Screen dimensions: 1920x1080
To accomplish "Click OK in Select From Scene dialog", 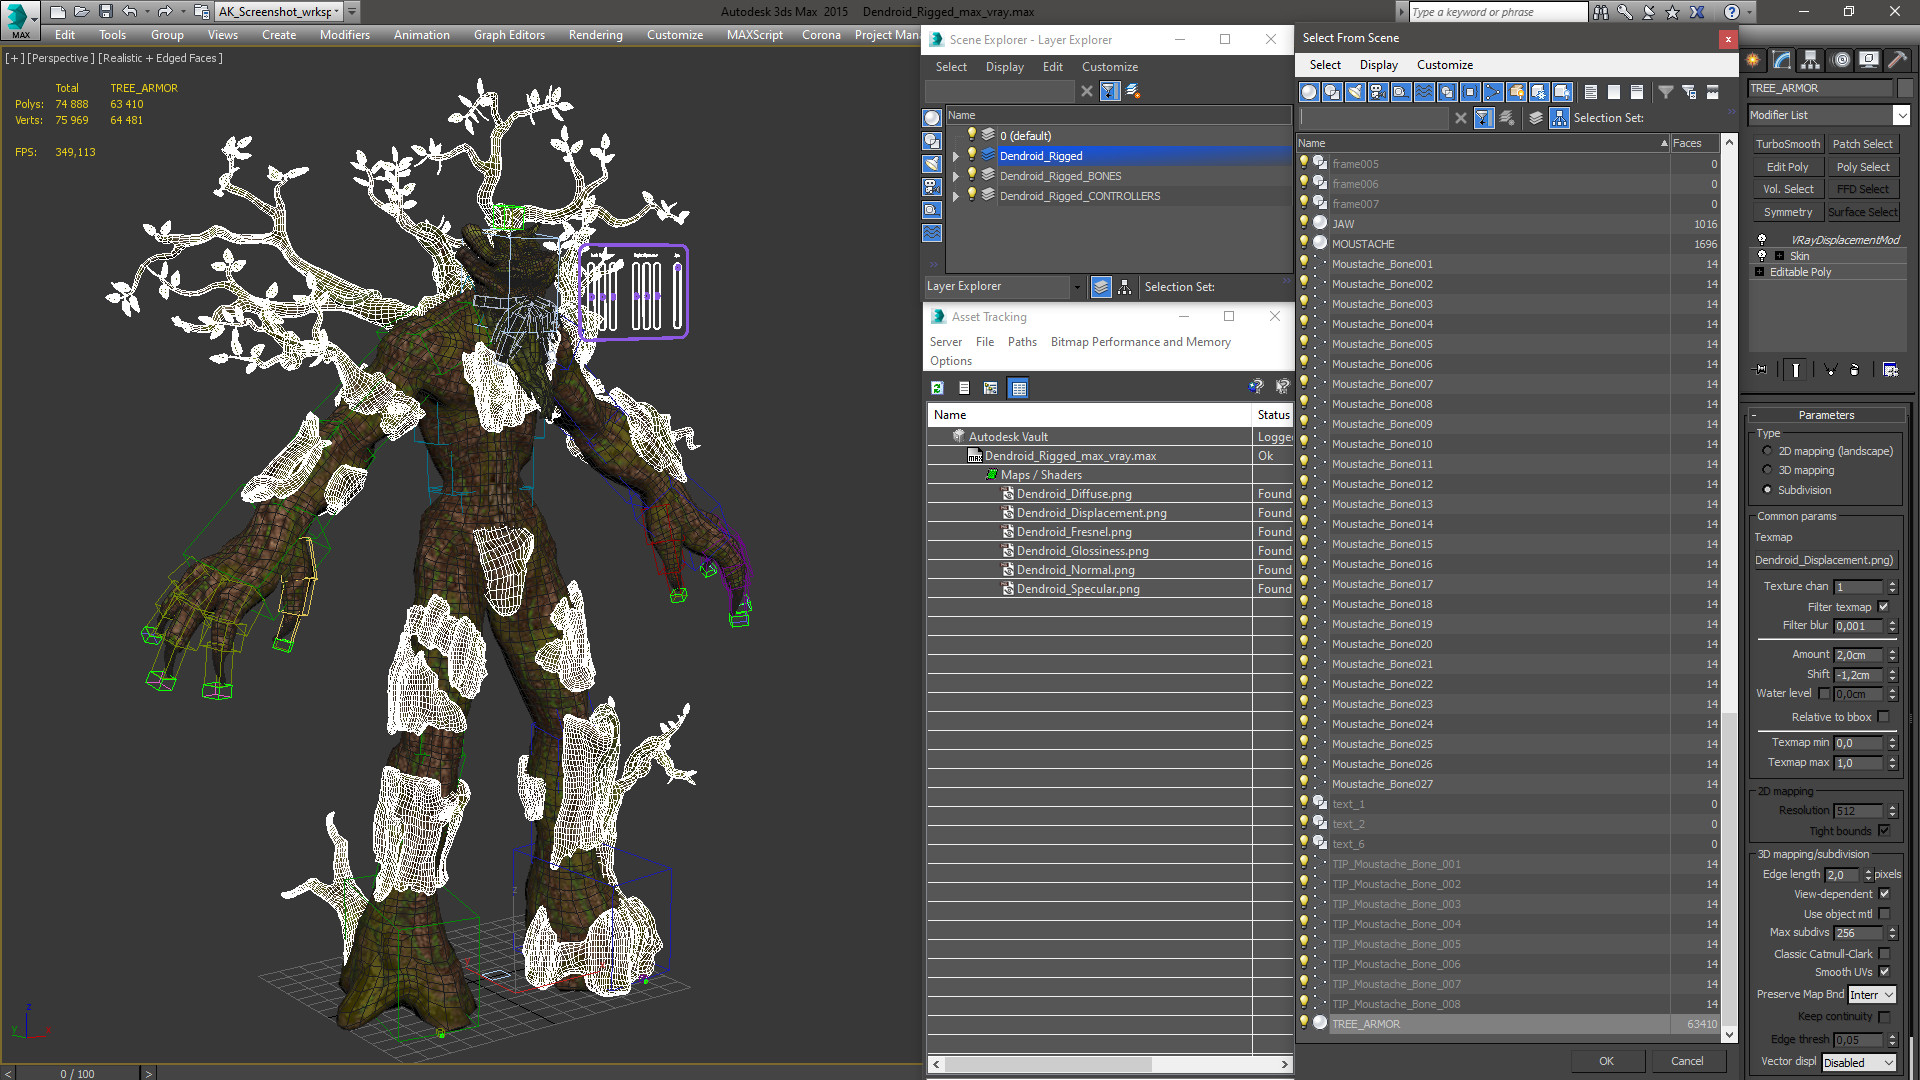I will (1606, 1061).
